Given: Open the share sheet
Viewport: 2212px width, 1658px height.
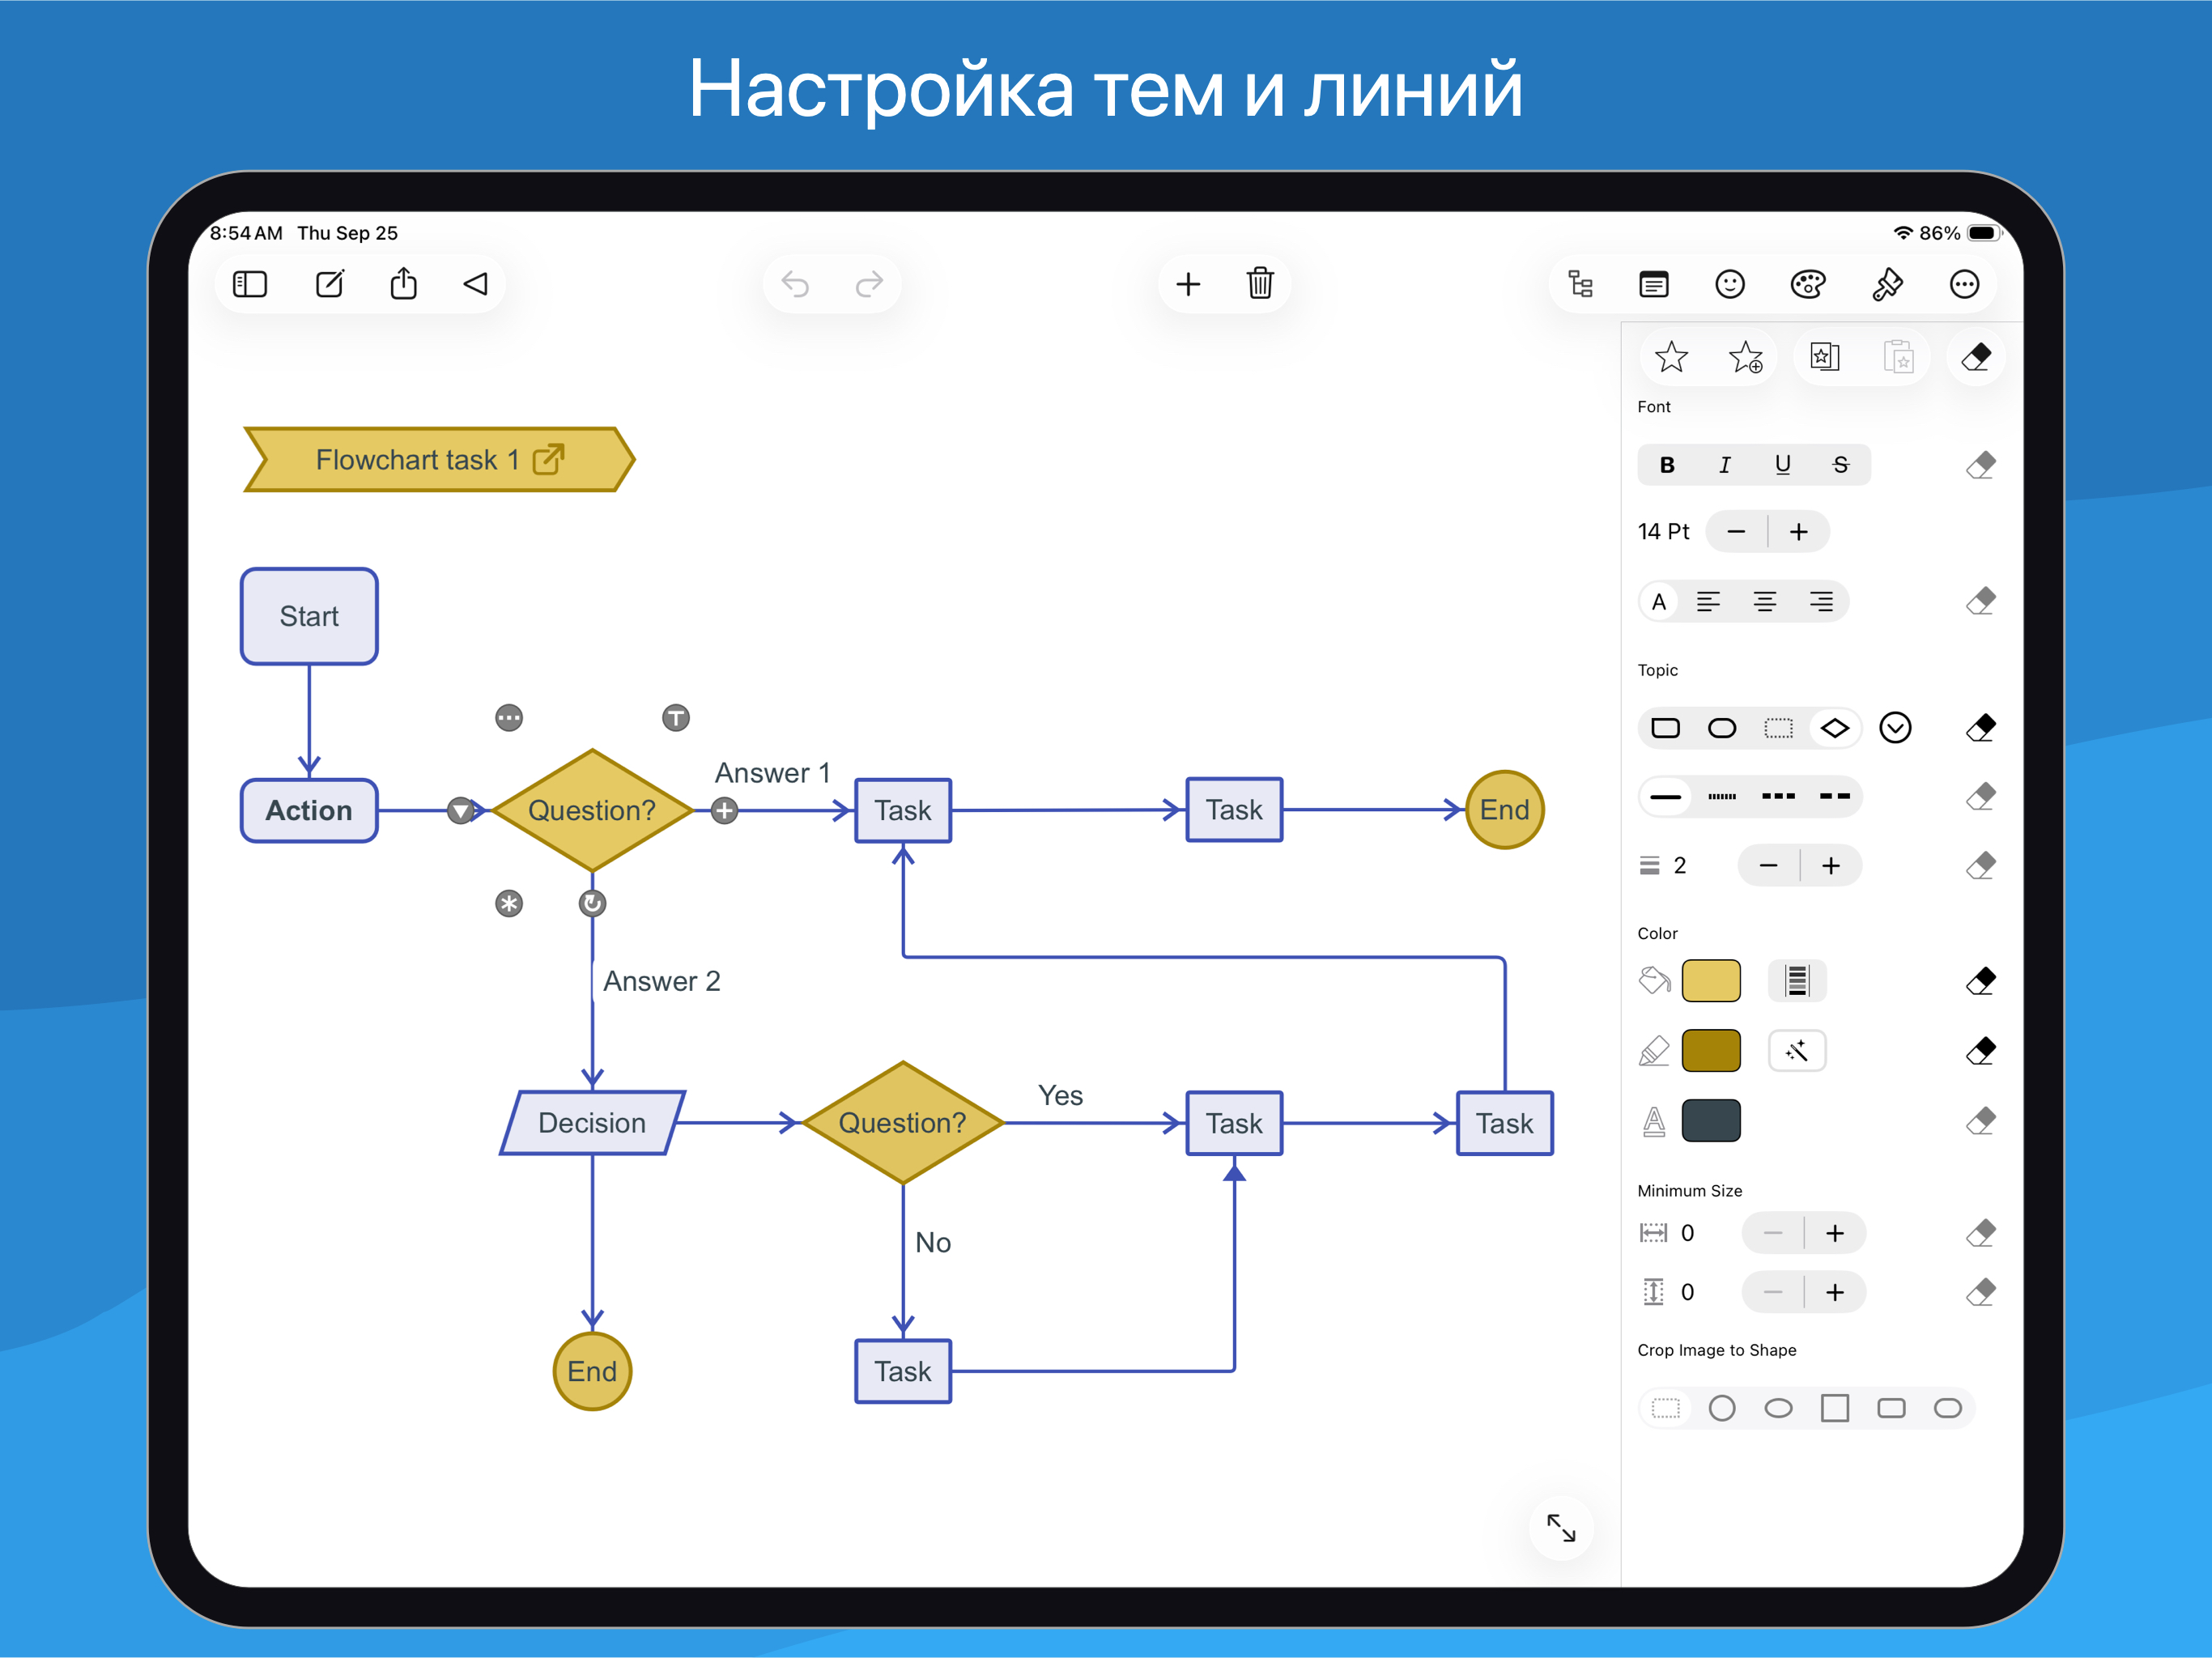Looking at the screenshot, I should click(403, 284).
